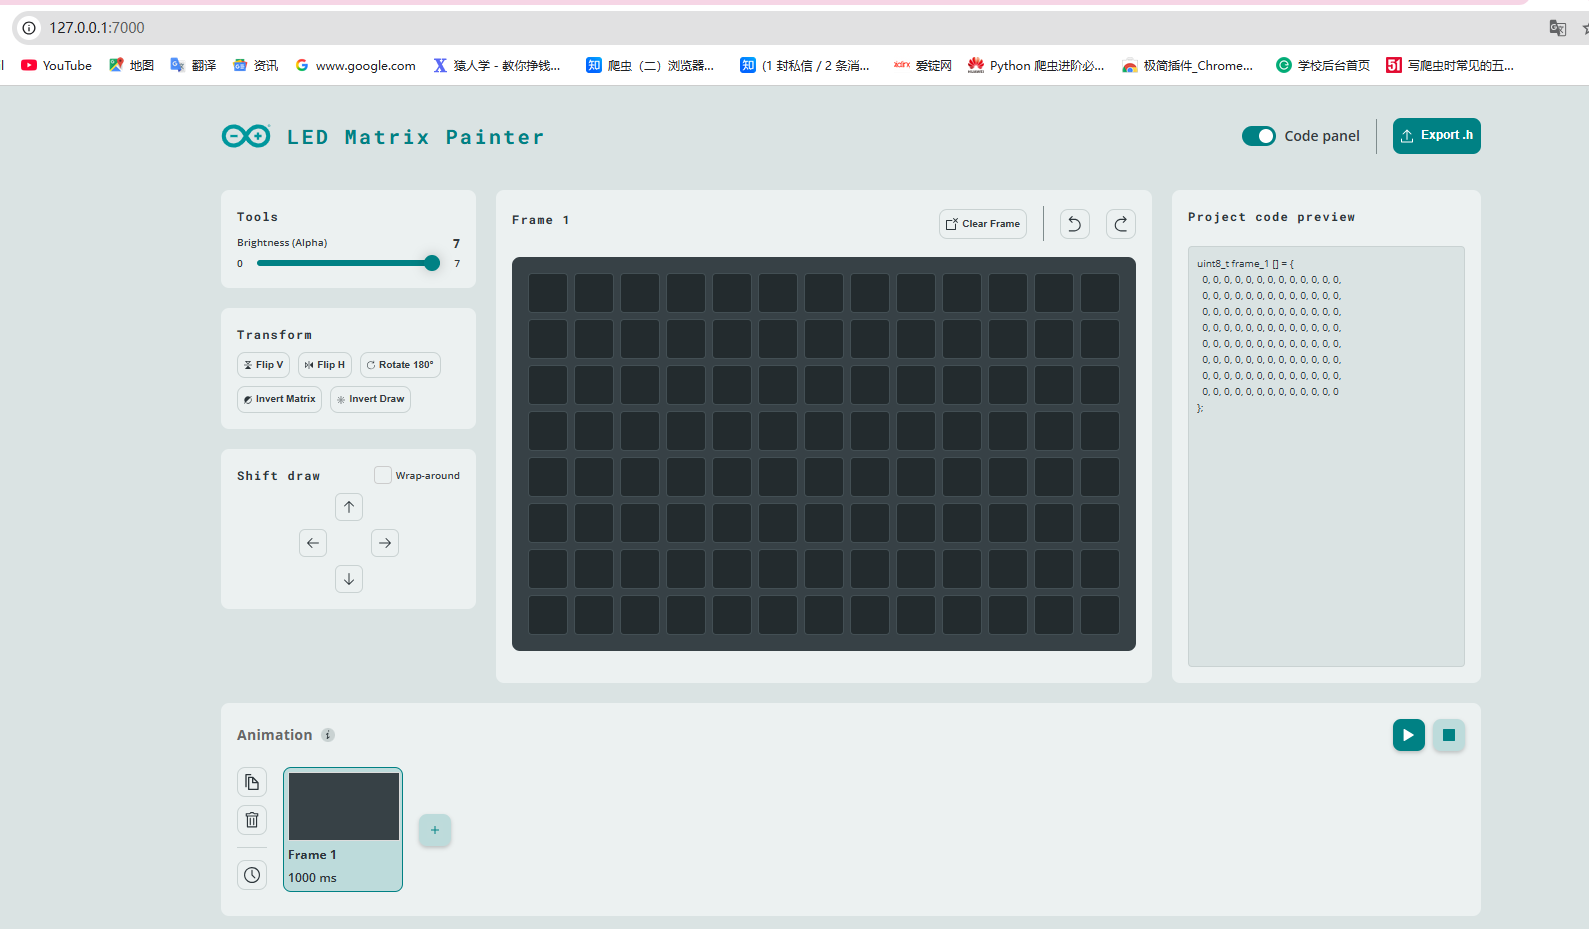The width and height of the screenshot is (1589, 929).
Task: Open the 资讯 bookmark
Action: click(x=256, y=65)
